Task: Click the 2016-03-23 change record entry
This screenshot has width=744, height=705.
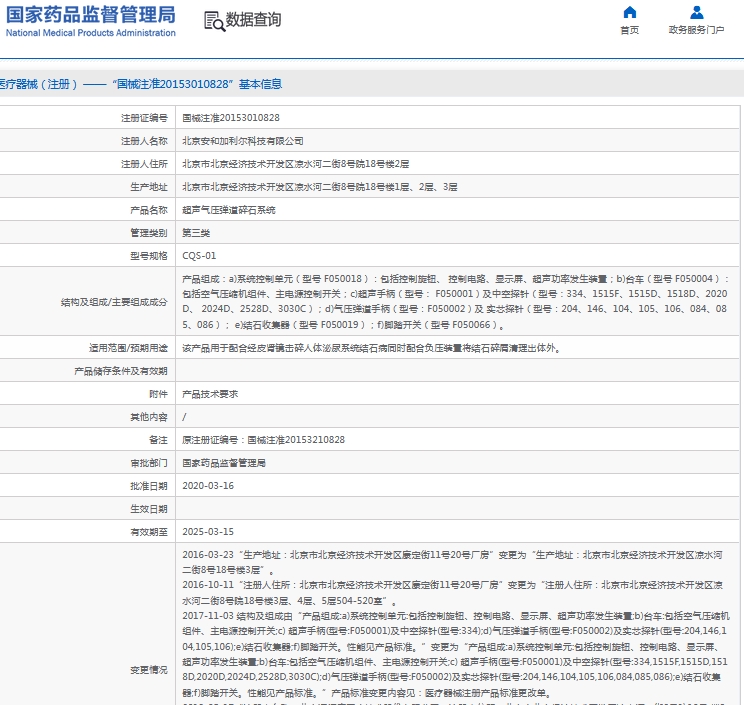Action: (x=452, y=562)
